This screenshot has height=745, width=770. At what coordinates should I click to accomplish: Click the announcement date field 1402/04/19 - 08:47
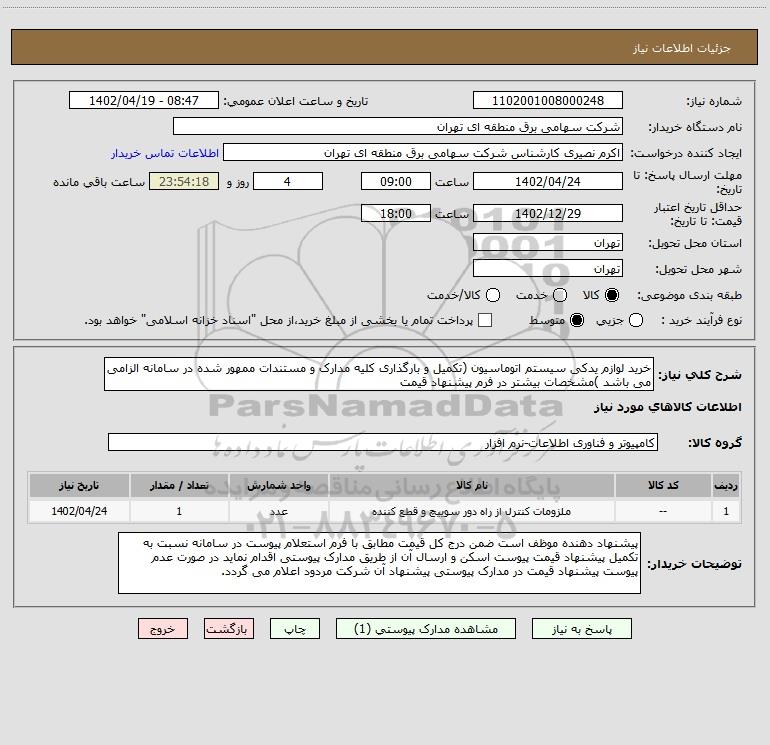pyautogui.click(x=144, y=100)
